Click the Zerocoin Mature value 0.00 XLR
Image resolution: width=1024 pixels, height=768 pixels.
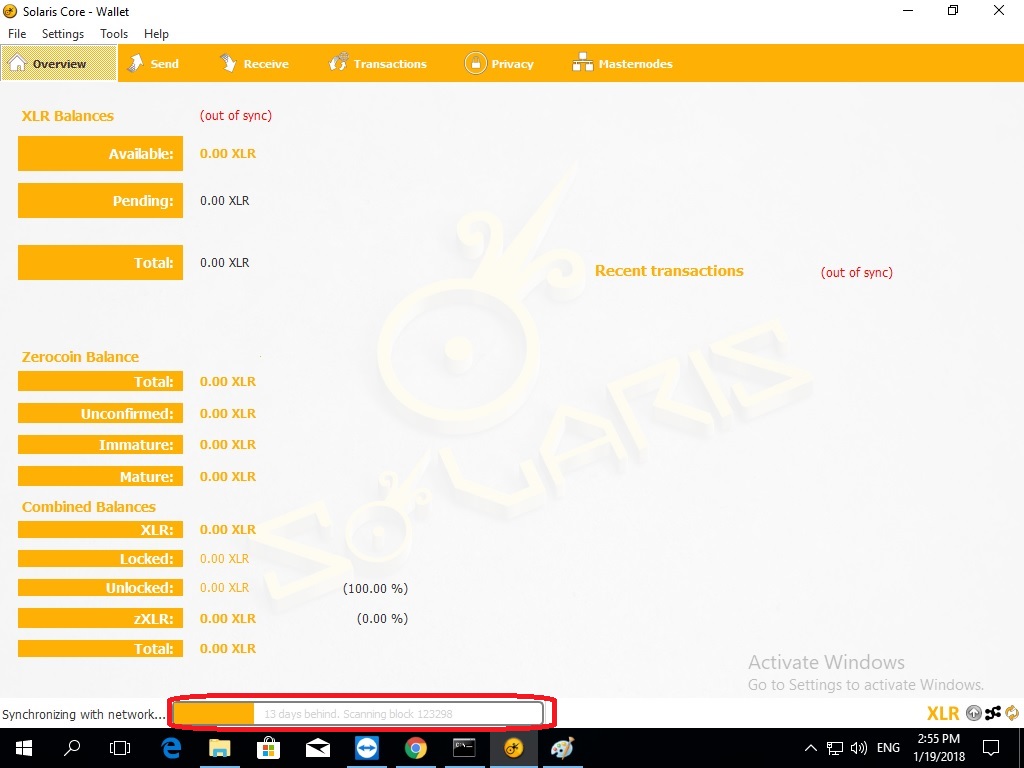point(228,477)
